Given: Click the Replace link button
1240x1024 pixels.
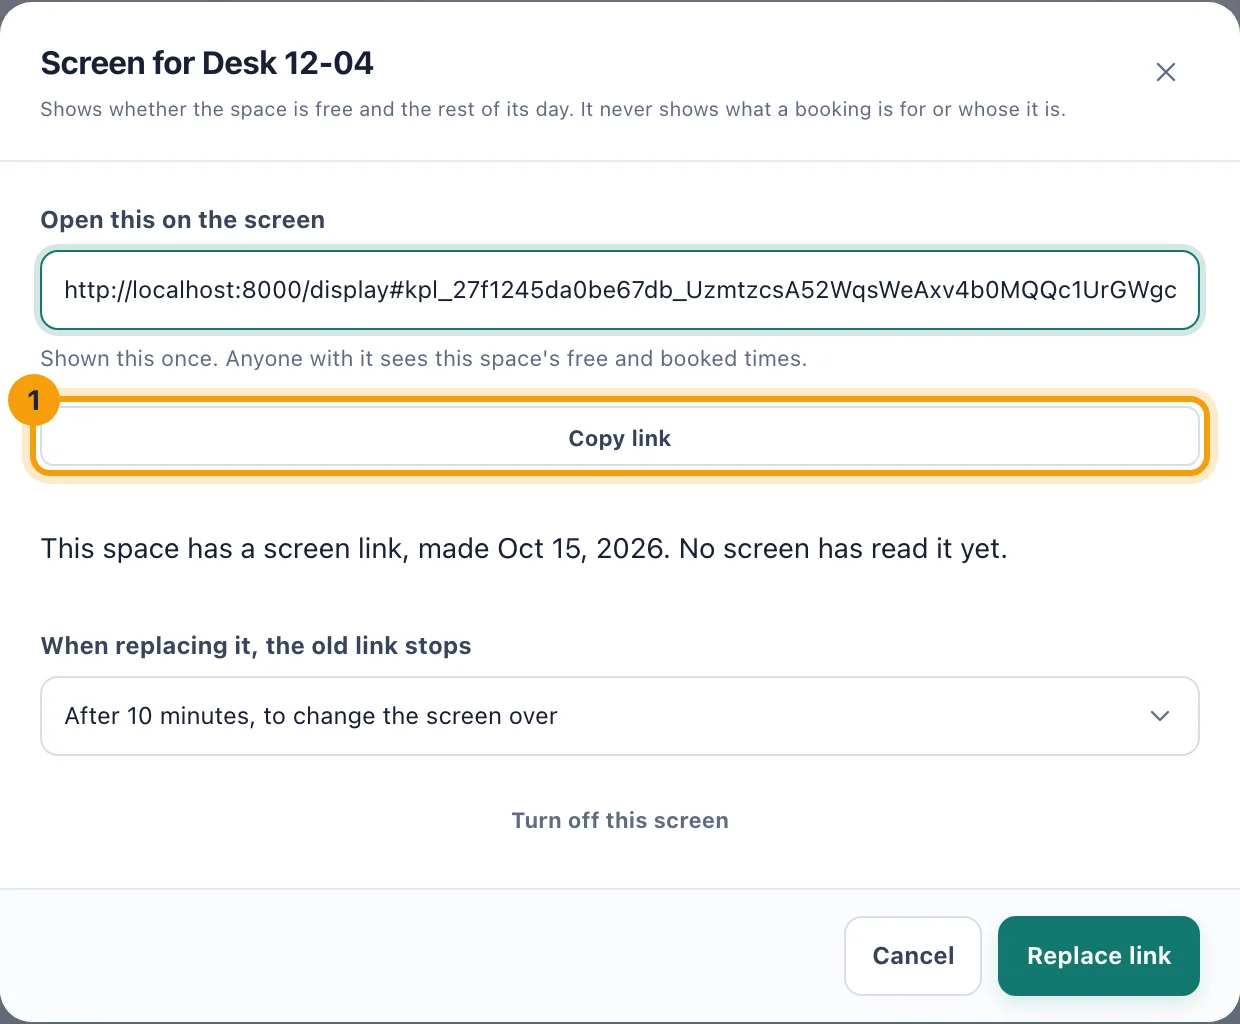Looking at the screenshot, I should click(1099, 956).
